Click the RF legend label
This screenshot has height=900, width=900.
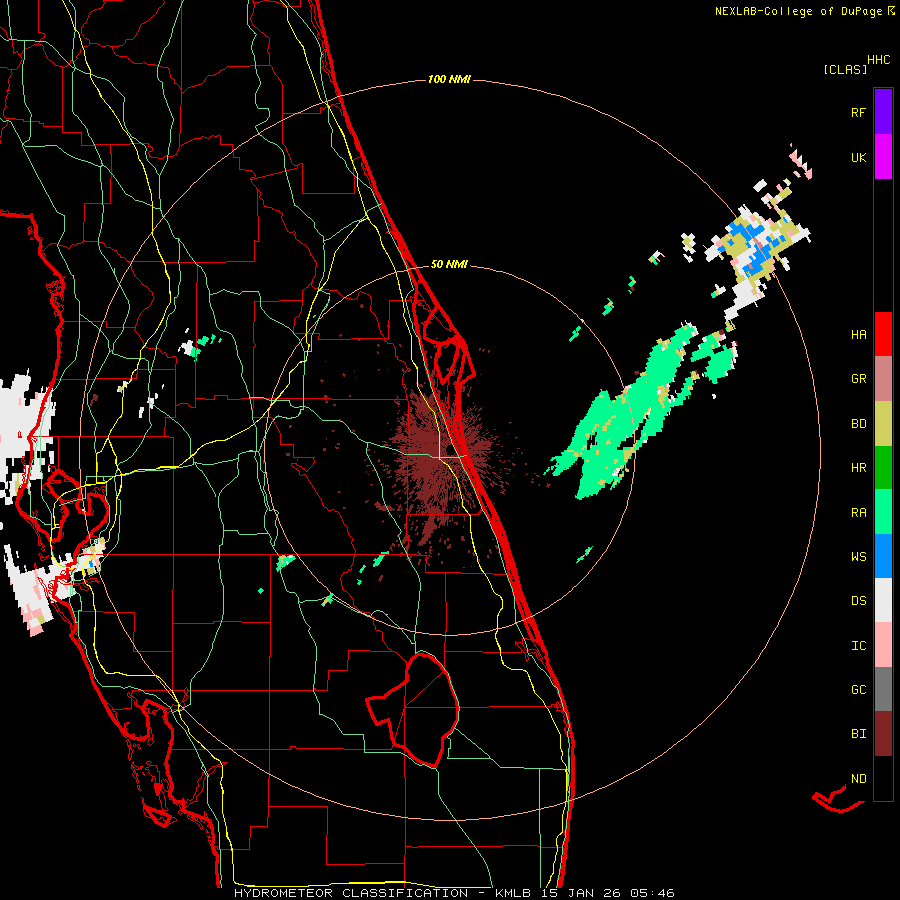(x=858, y=112)
